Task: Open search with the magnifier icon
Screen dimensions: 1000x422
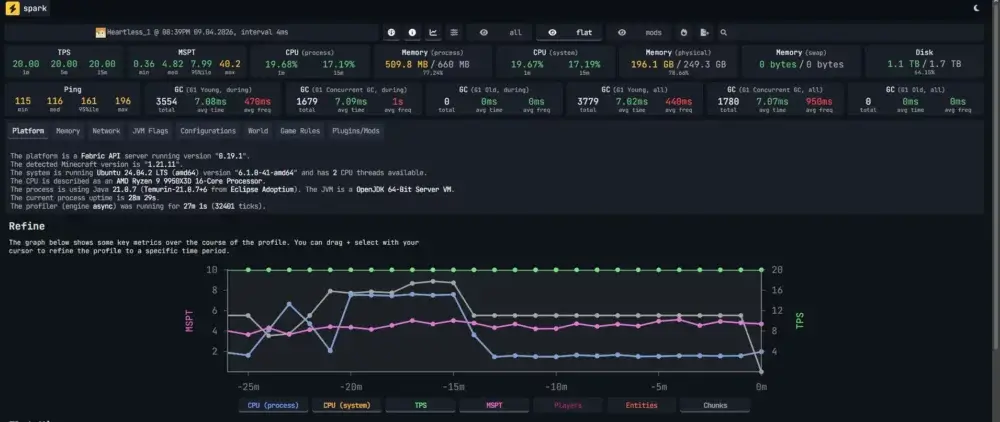Action: 724,32
